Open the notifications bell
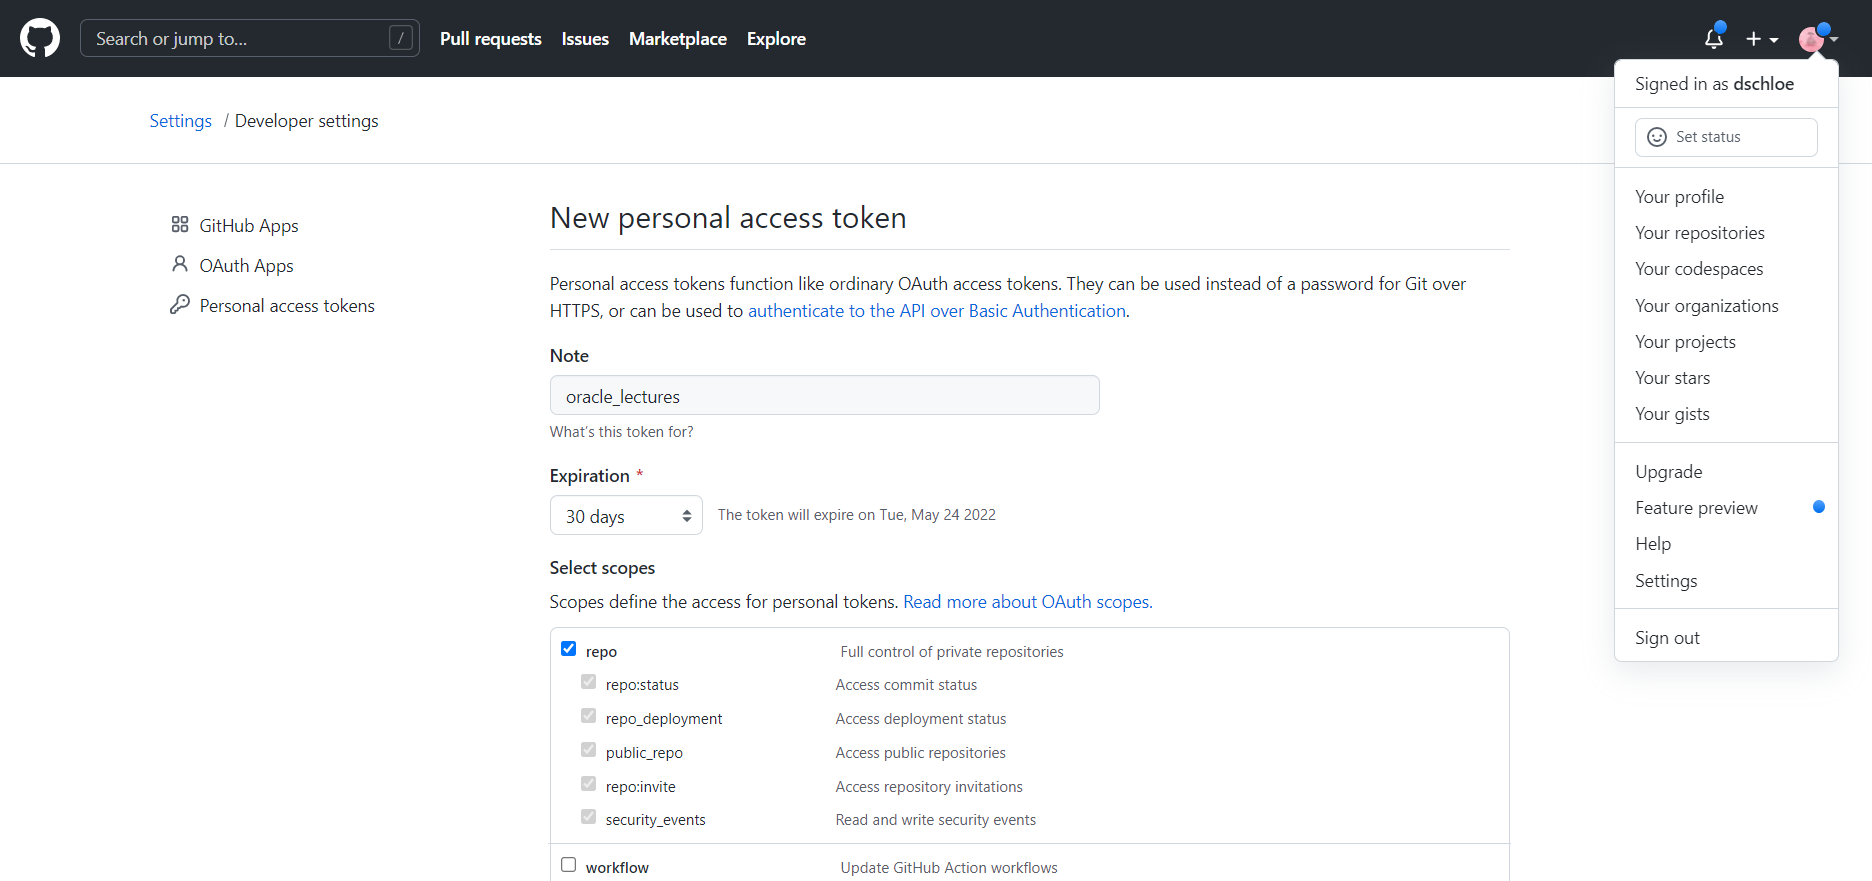1872x881 pixels. (1714, 38)
